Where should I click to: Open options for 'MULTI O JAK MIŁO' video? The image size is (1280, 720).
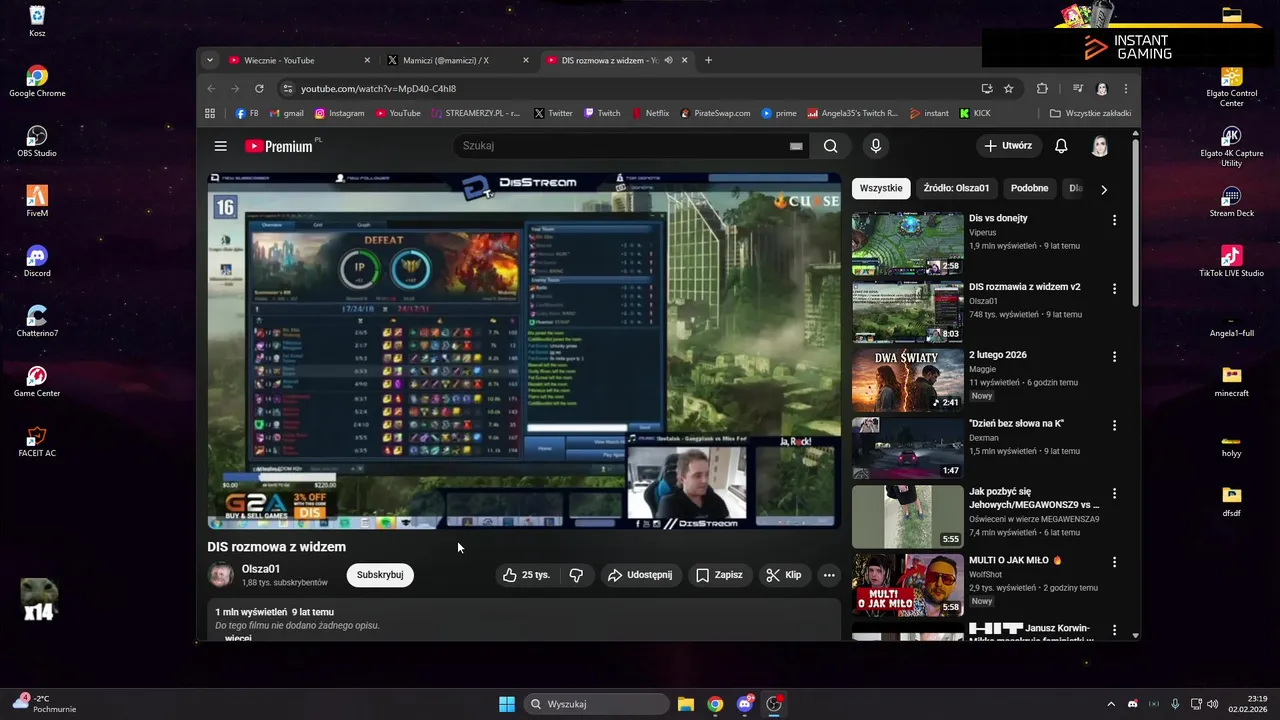[x=1114, y=562]
